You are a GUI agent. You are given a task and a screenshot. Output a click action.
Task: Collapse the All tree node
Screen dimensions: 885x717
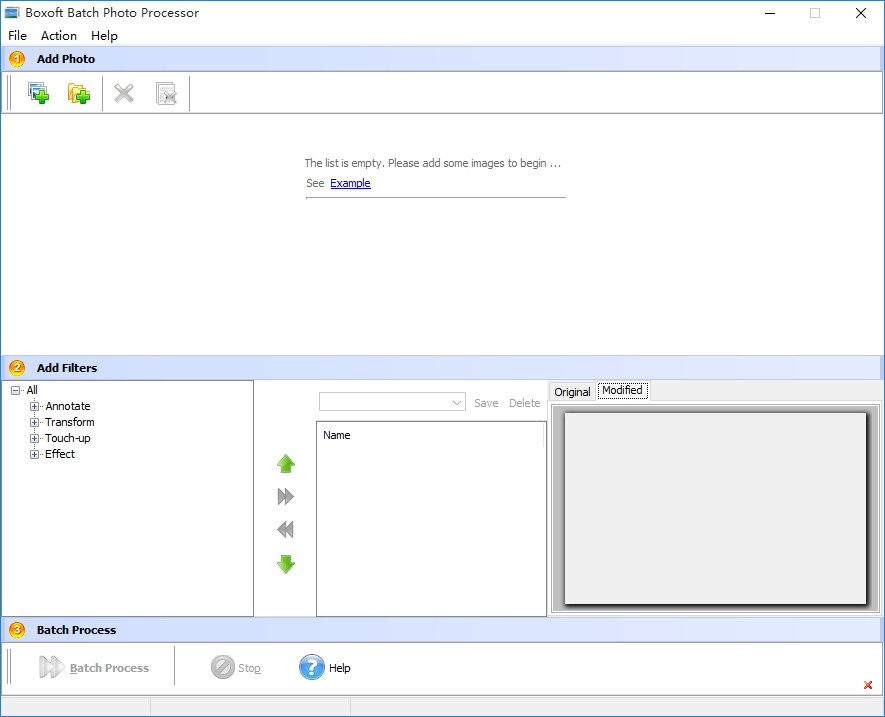tap(15, 390)
